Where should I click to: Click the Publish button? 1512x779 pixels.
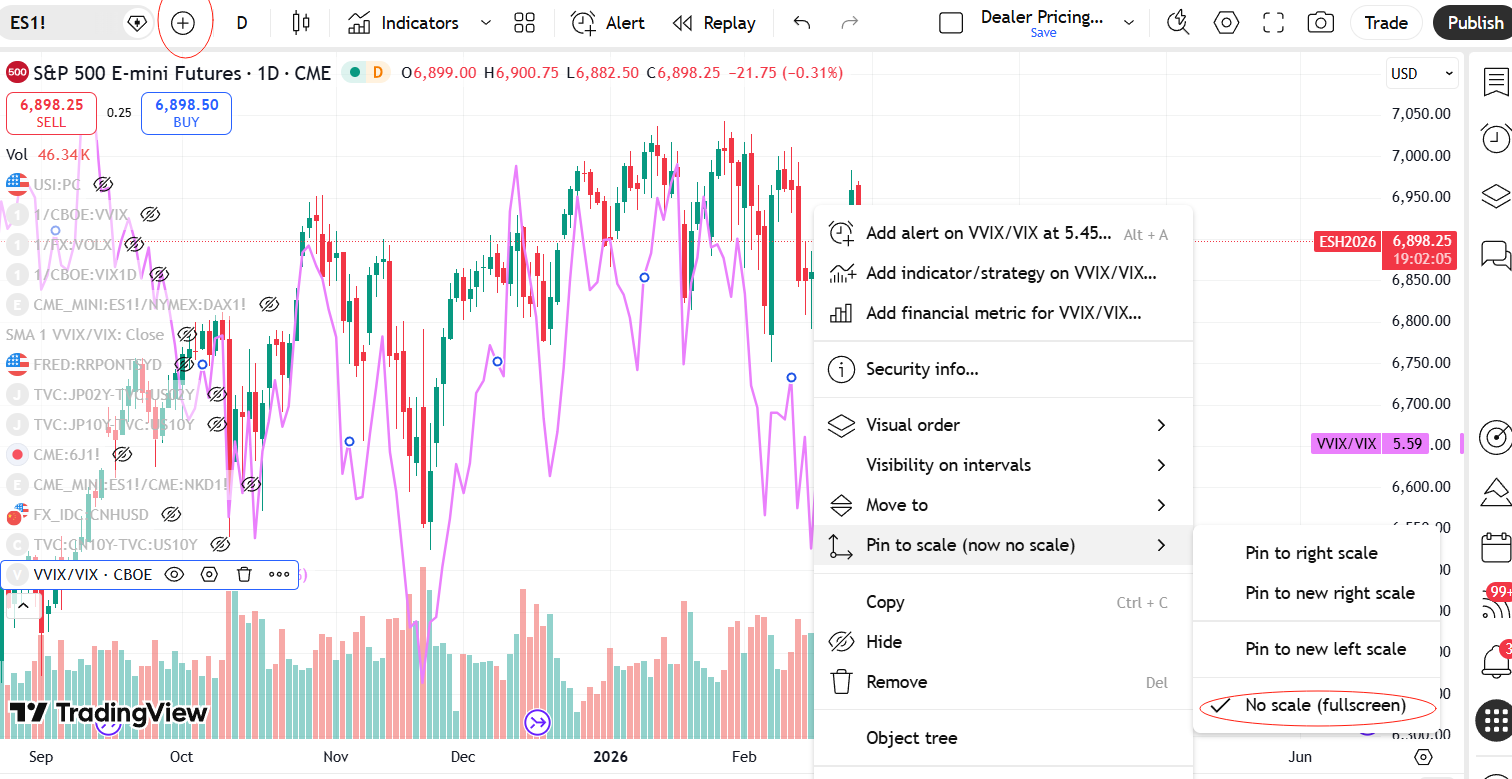(1473, 23)
